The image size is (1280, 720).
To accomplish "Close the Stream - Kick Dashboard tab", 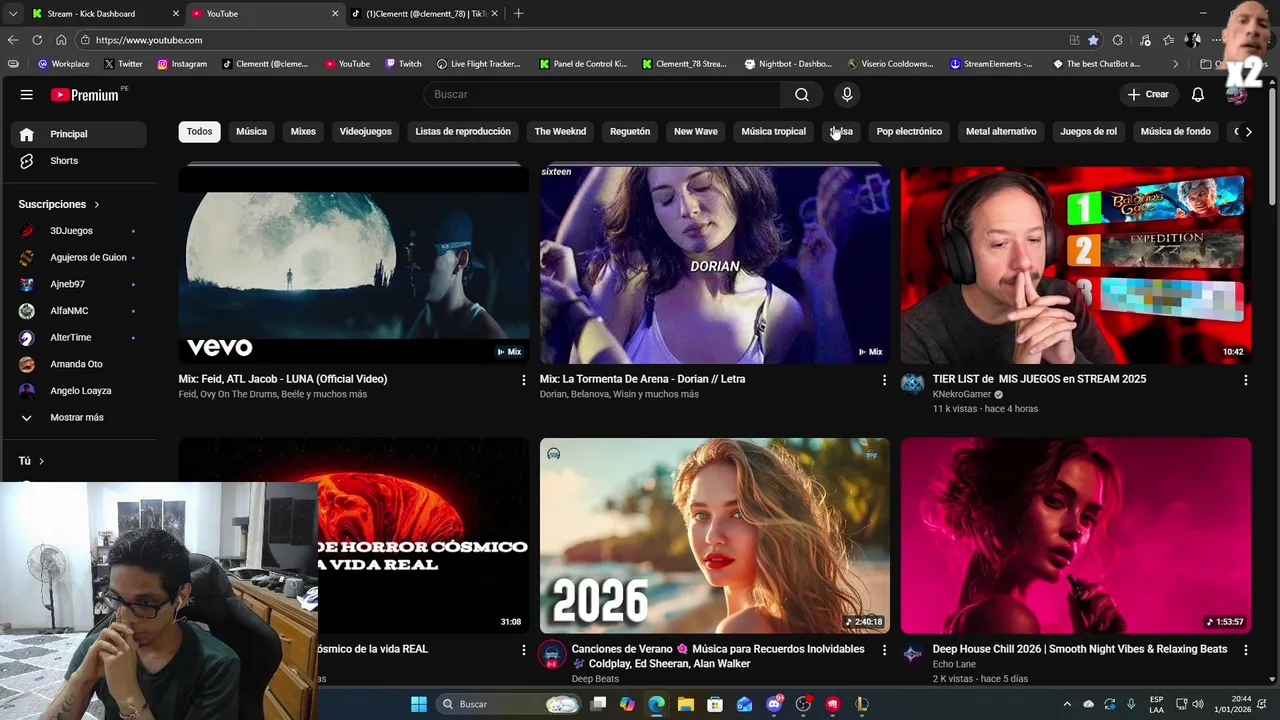I will click(176, 14).
